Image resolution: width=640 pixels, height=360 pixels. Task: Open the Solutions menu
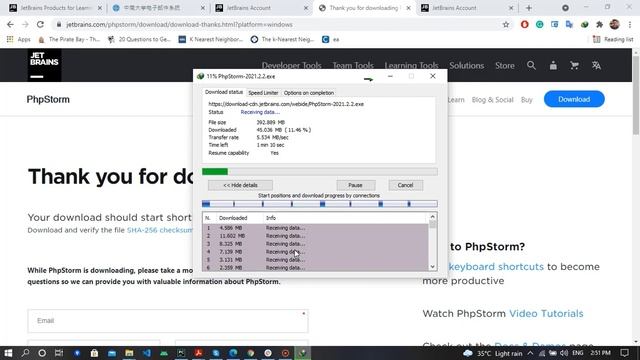coord(467,65)
